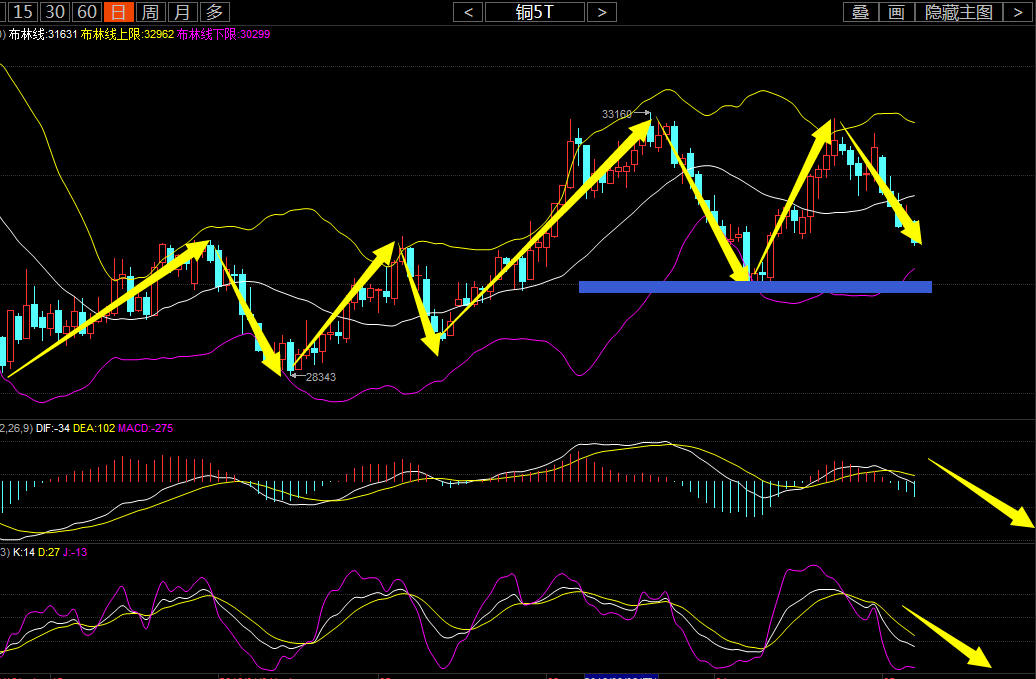Click the 33160 high price marker

617,114
